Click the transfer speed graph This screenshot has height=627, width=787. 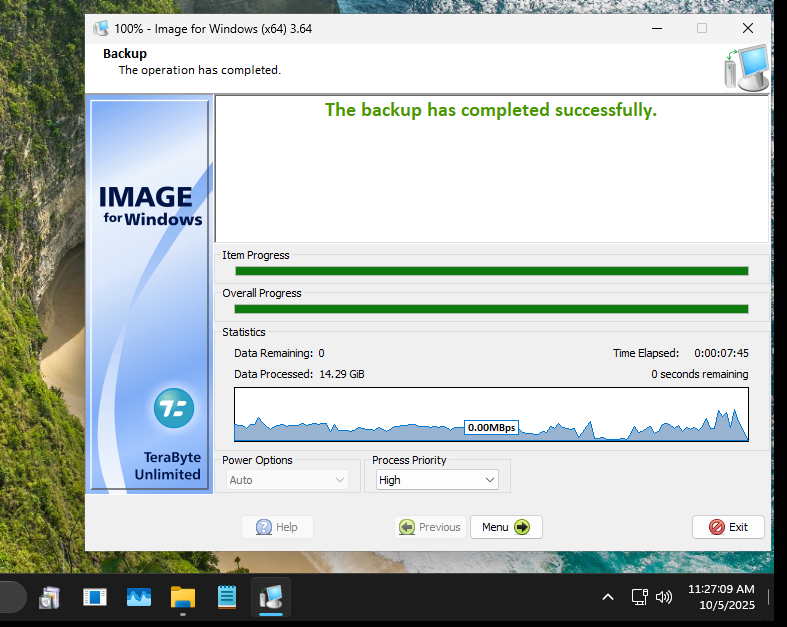[491, 414]
